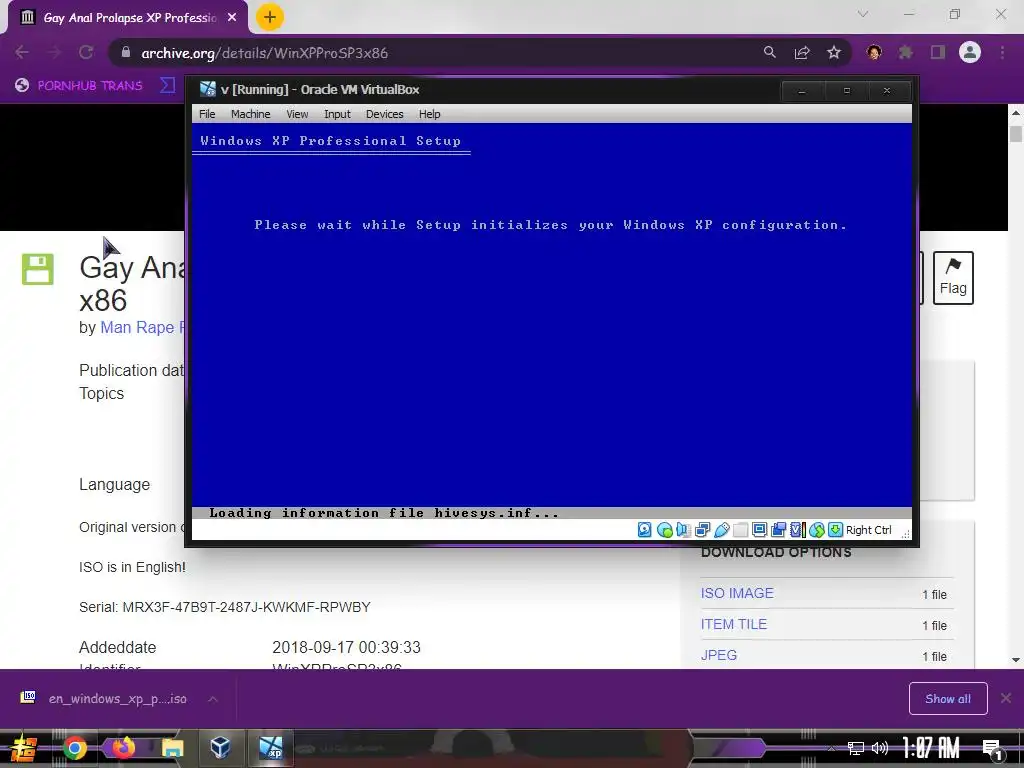This screenshot has height=768, width=1024.
Task: Open the Chrome profile avatar
Action: (x=970, y=52)
